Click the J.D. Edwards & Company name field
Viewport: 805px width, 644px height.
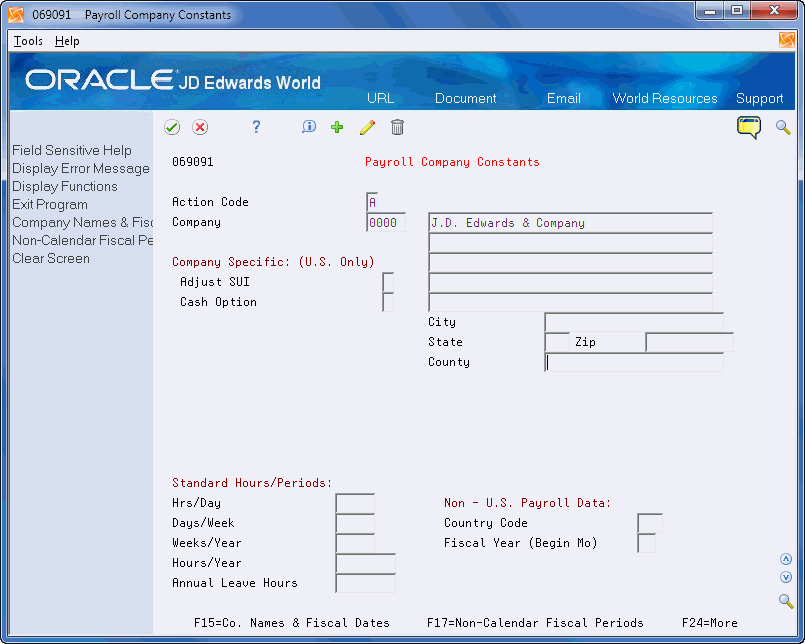(x=570, y=222)
